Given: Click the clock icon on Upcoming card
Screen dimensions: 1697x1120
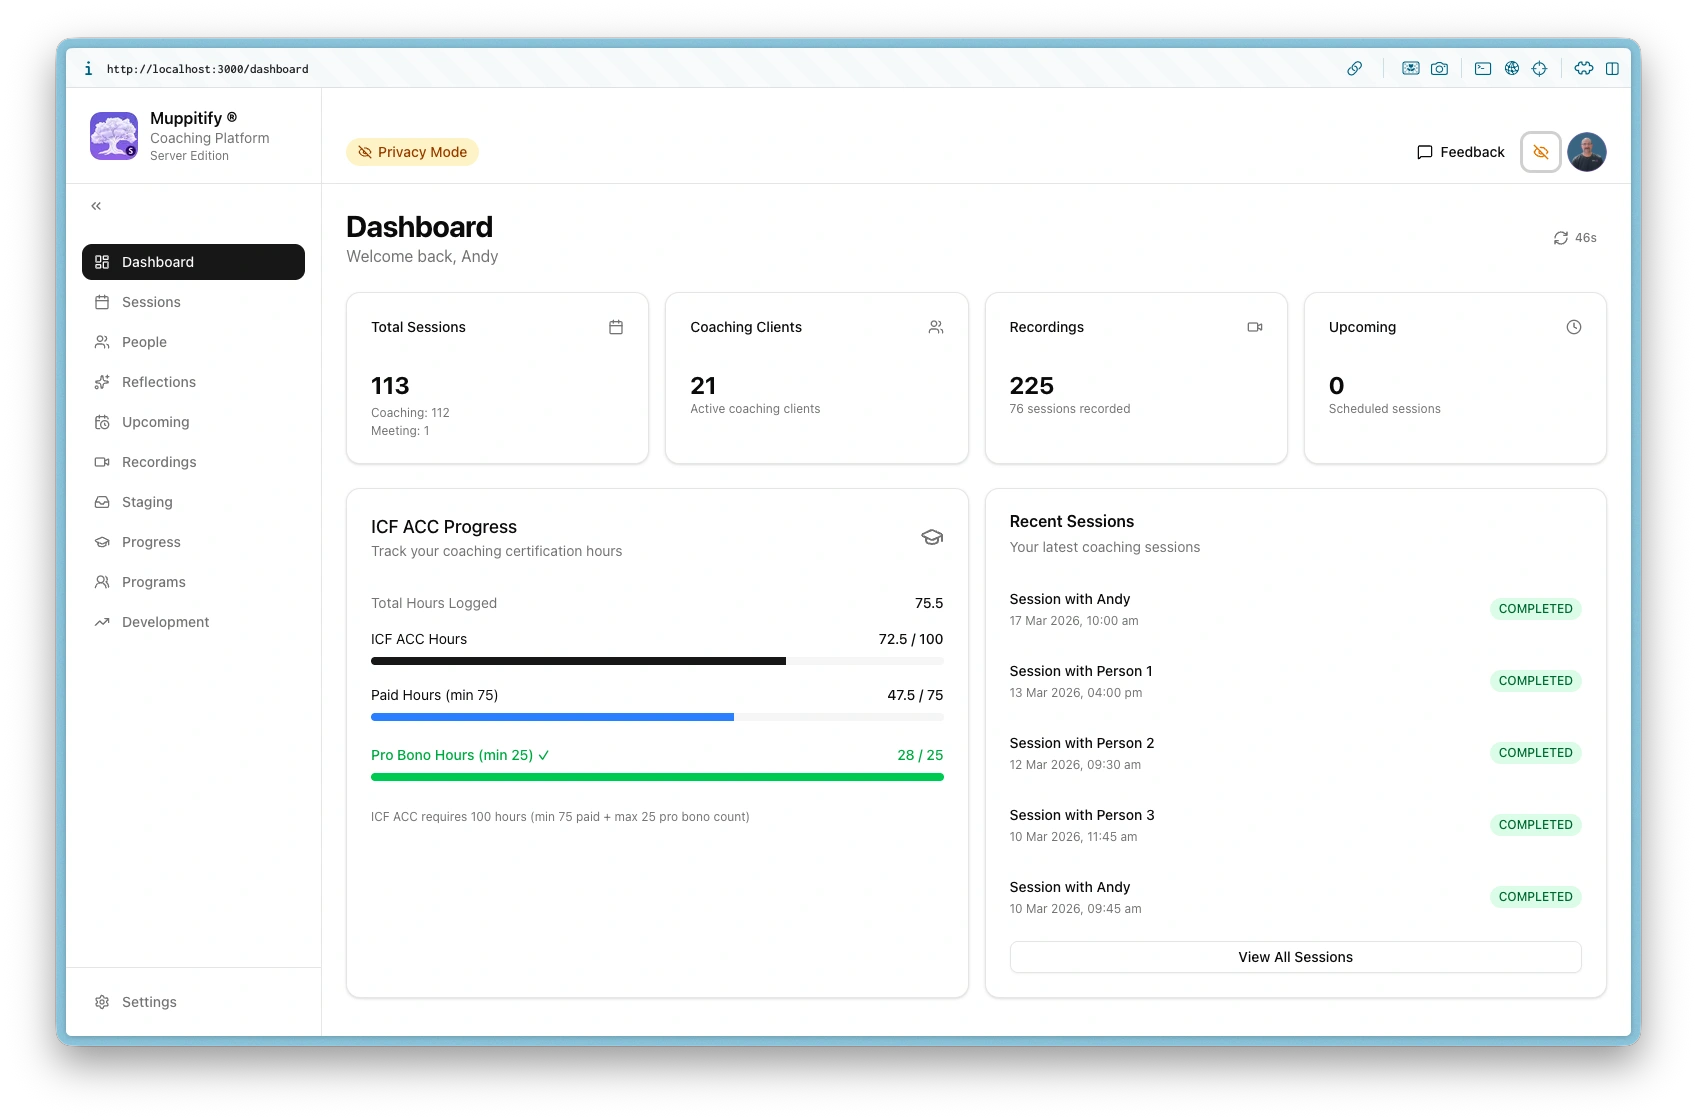Looking at the screenshot, I should pos(1573,327).
